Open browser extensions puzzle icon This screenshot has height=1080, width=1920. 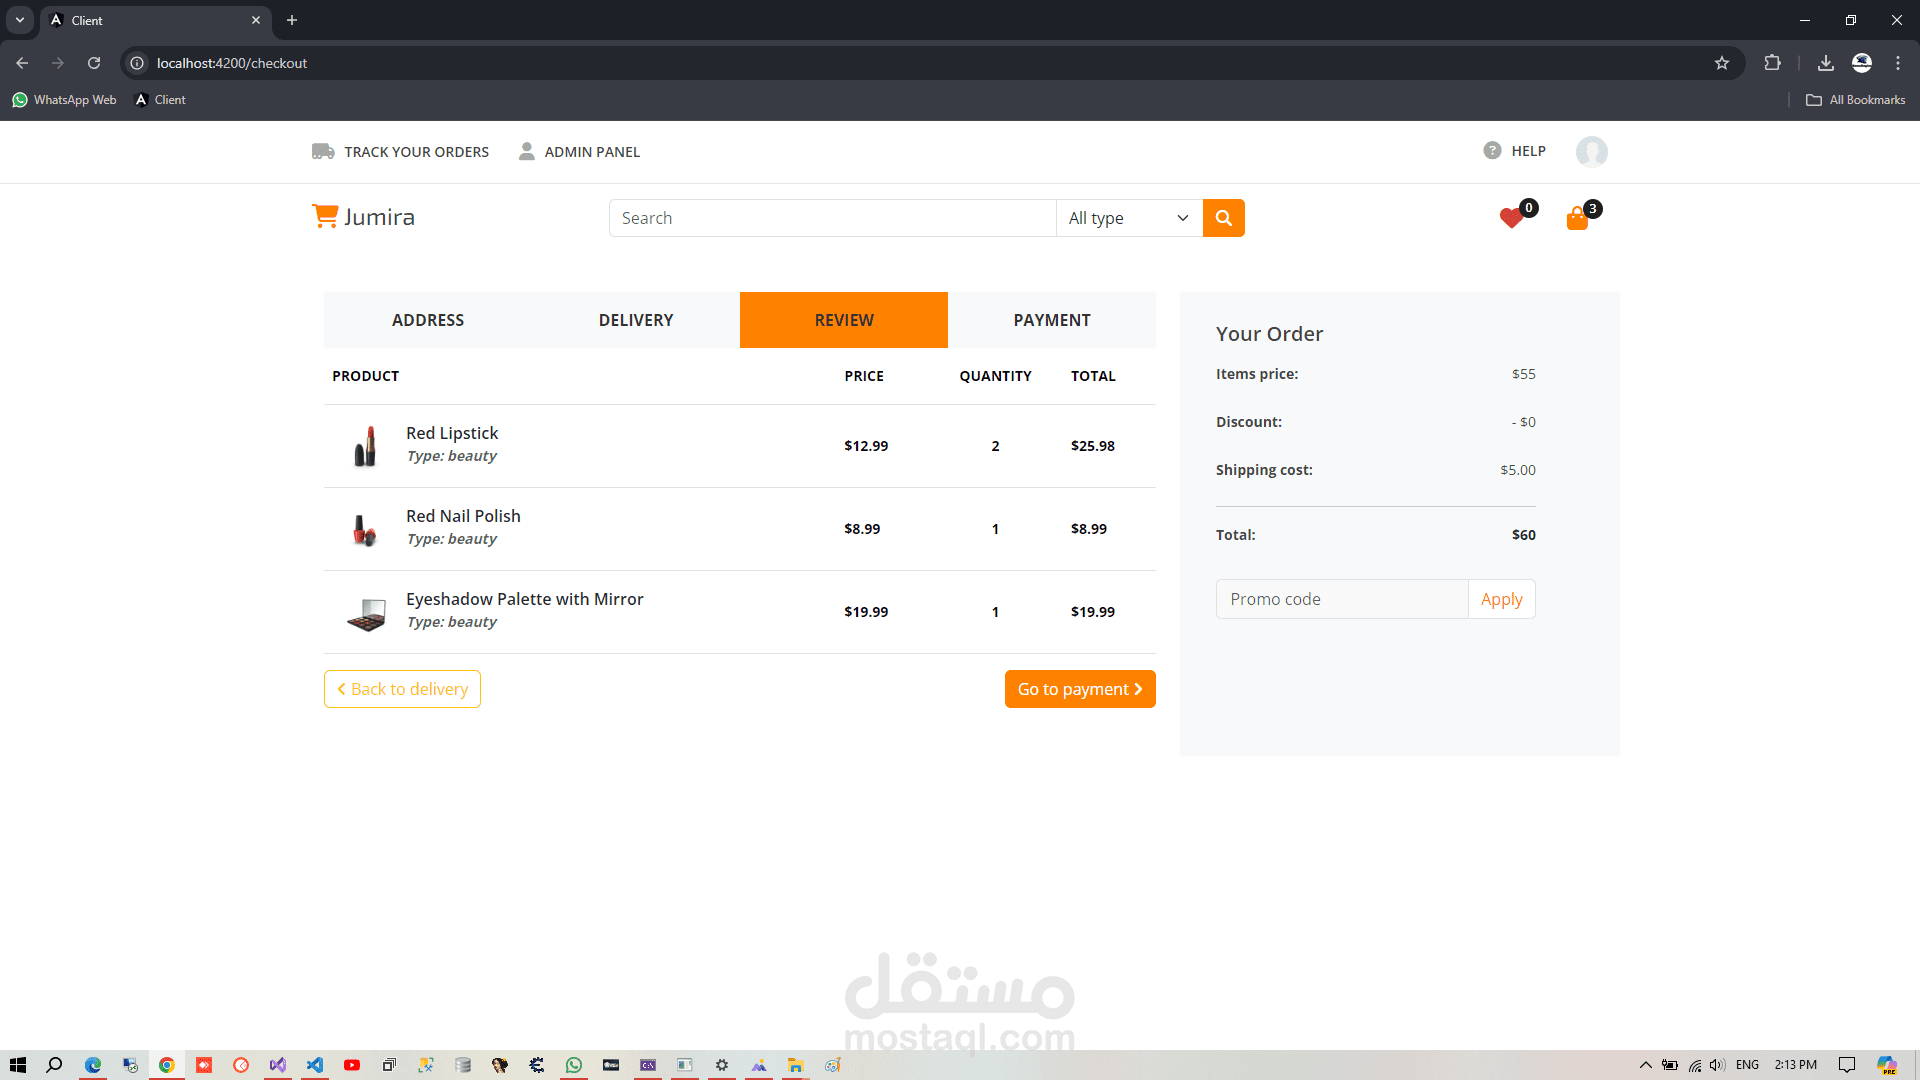coord(1772,63)
